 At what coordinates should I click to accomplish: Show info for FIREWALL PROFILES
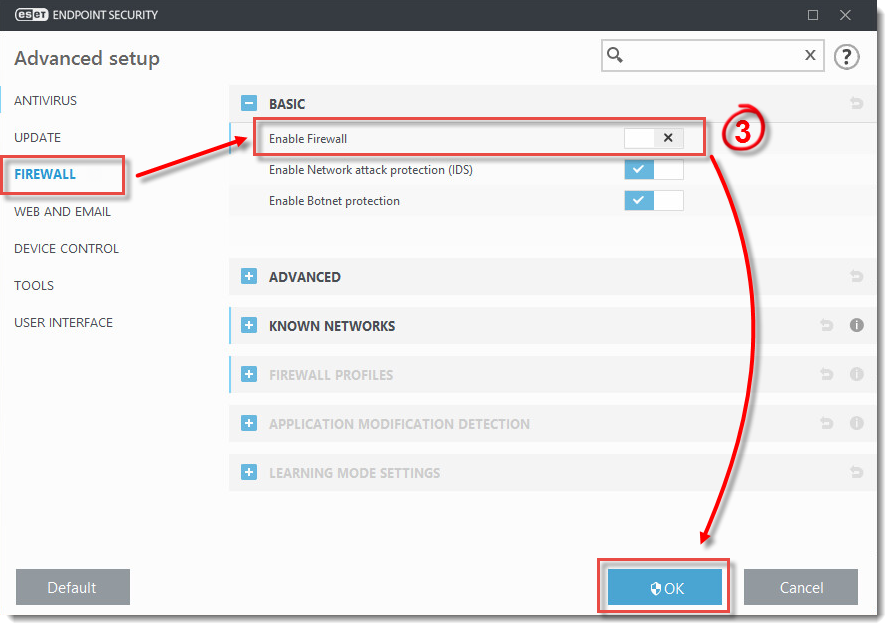(x=856, y=374)
